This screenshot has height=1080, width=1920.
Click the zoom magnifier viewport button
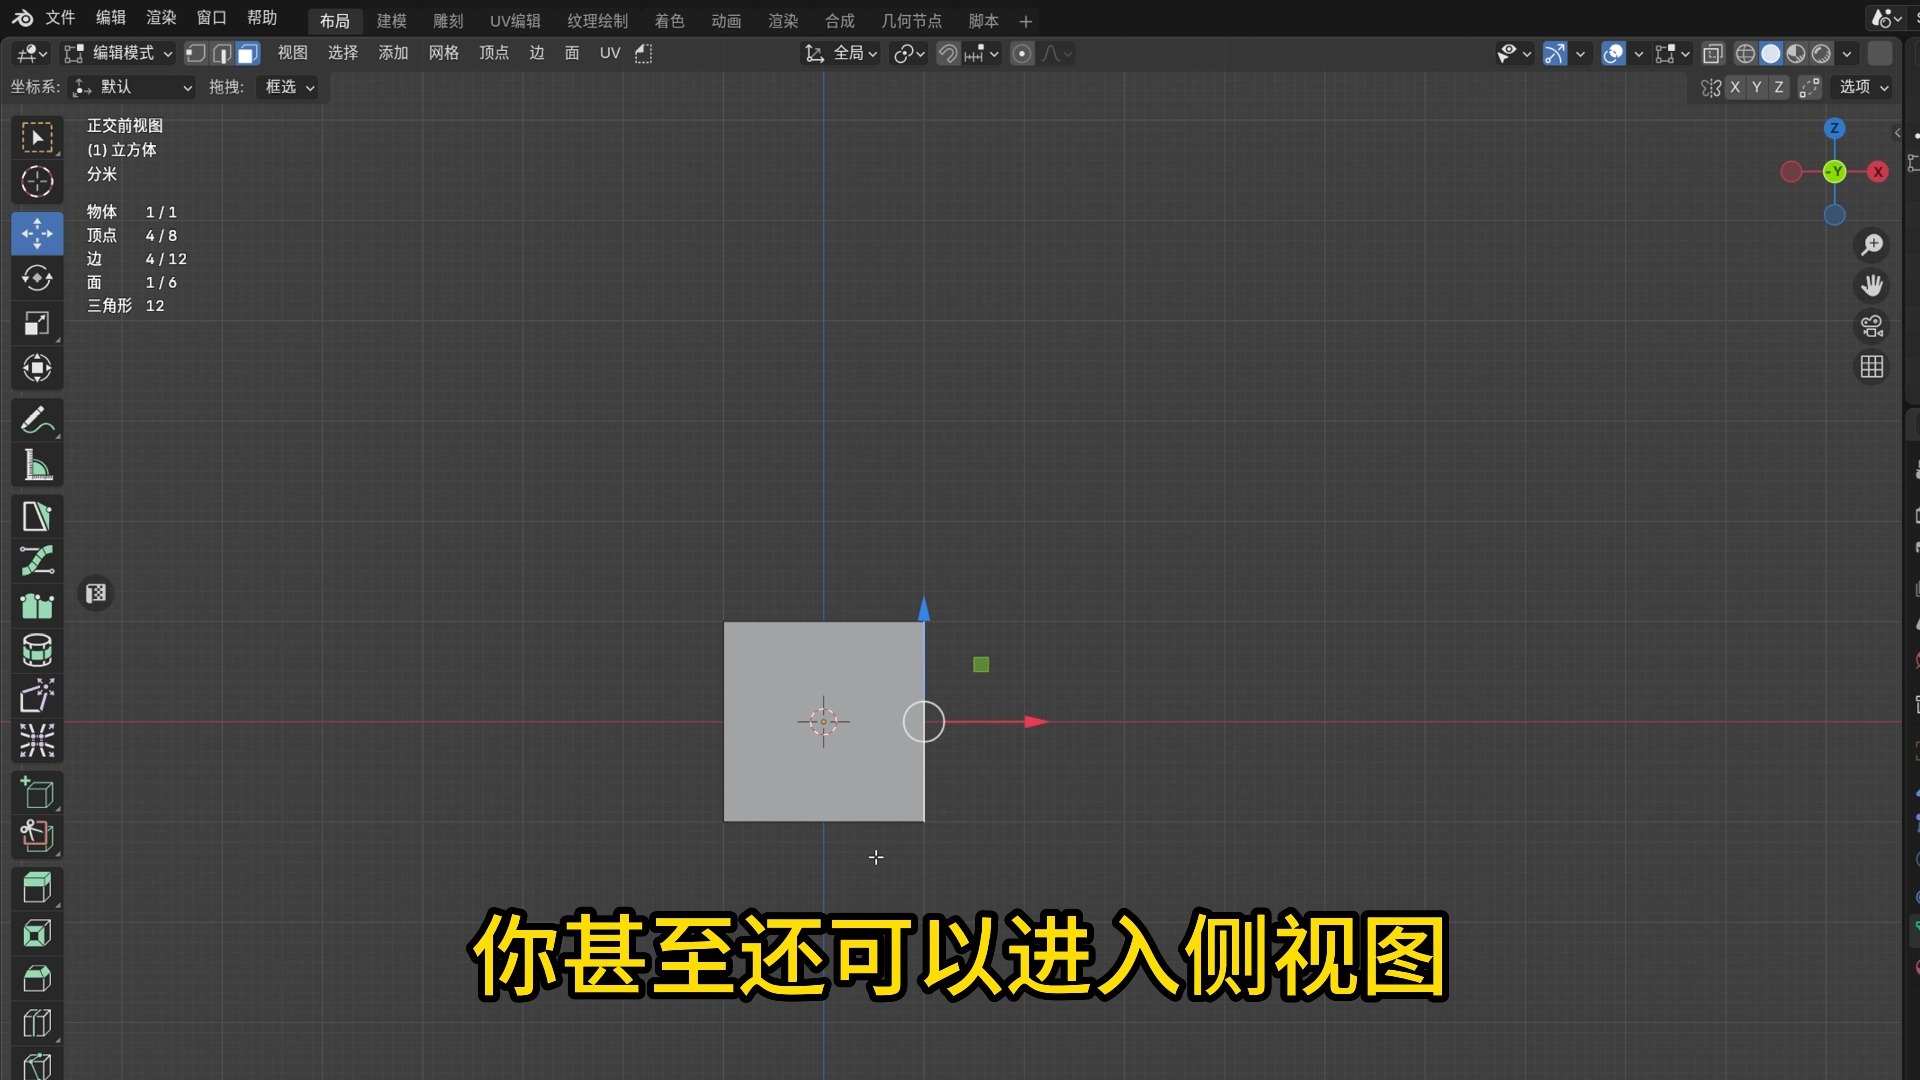(x=1872, y=244)
